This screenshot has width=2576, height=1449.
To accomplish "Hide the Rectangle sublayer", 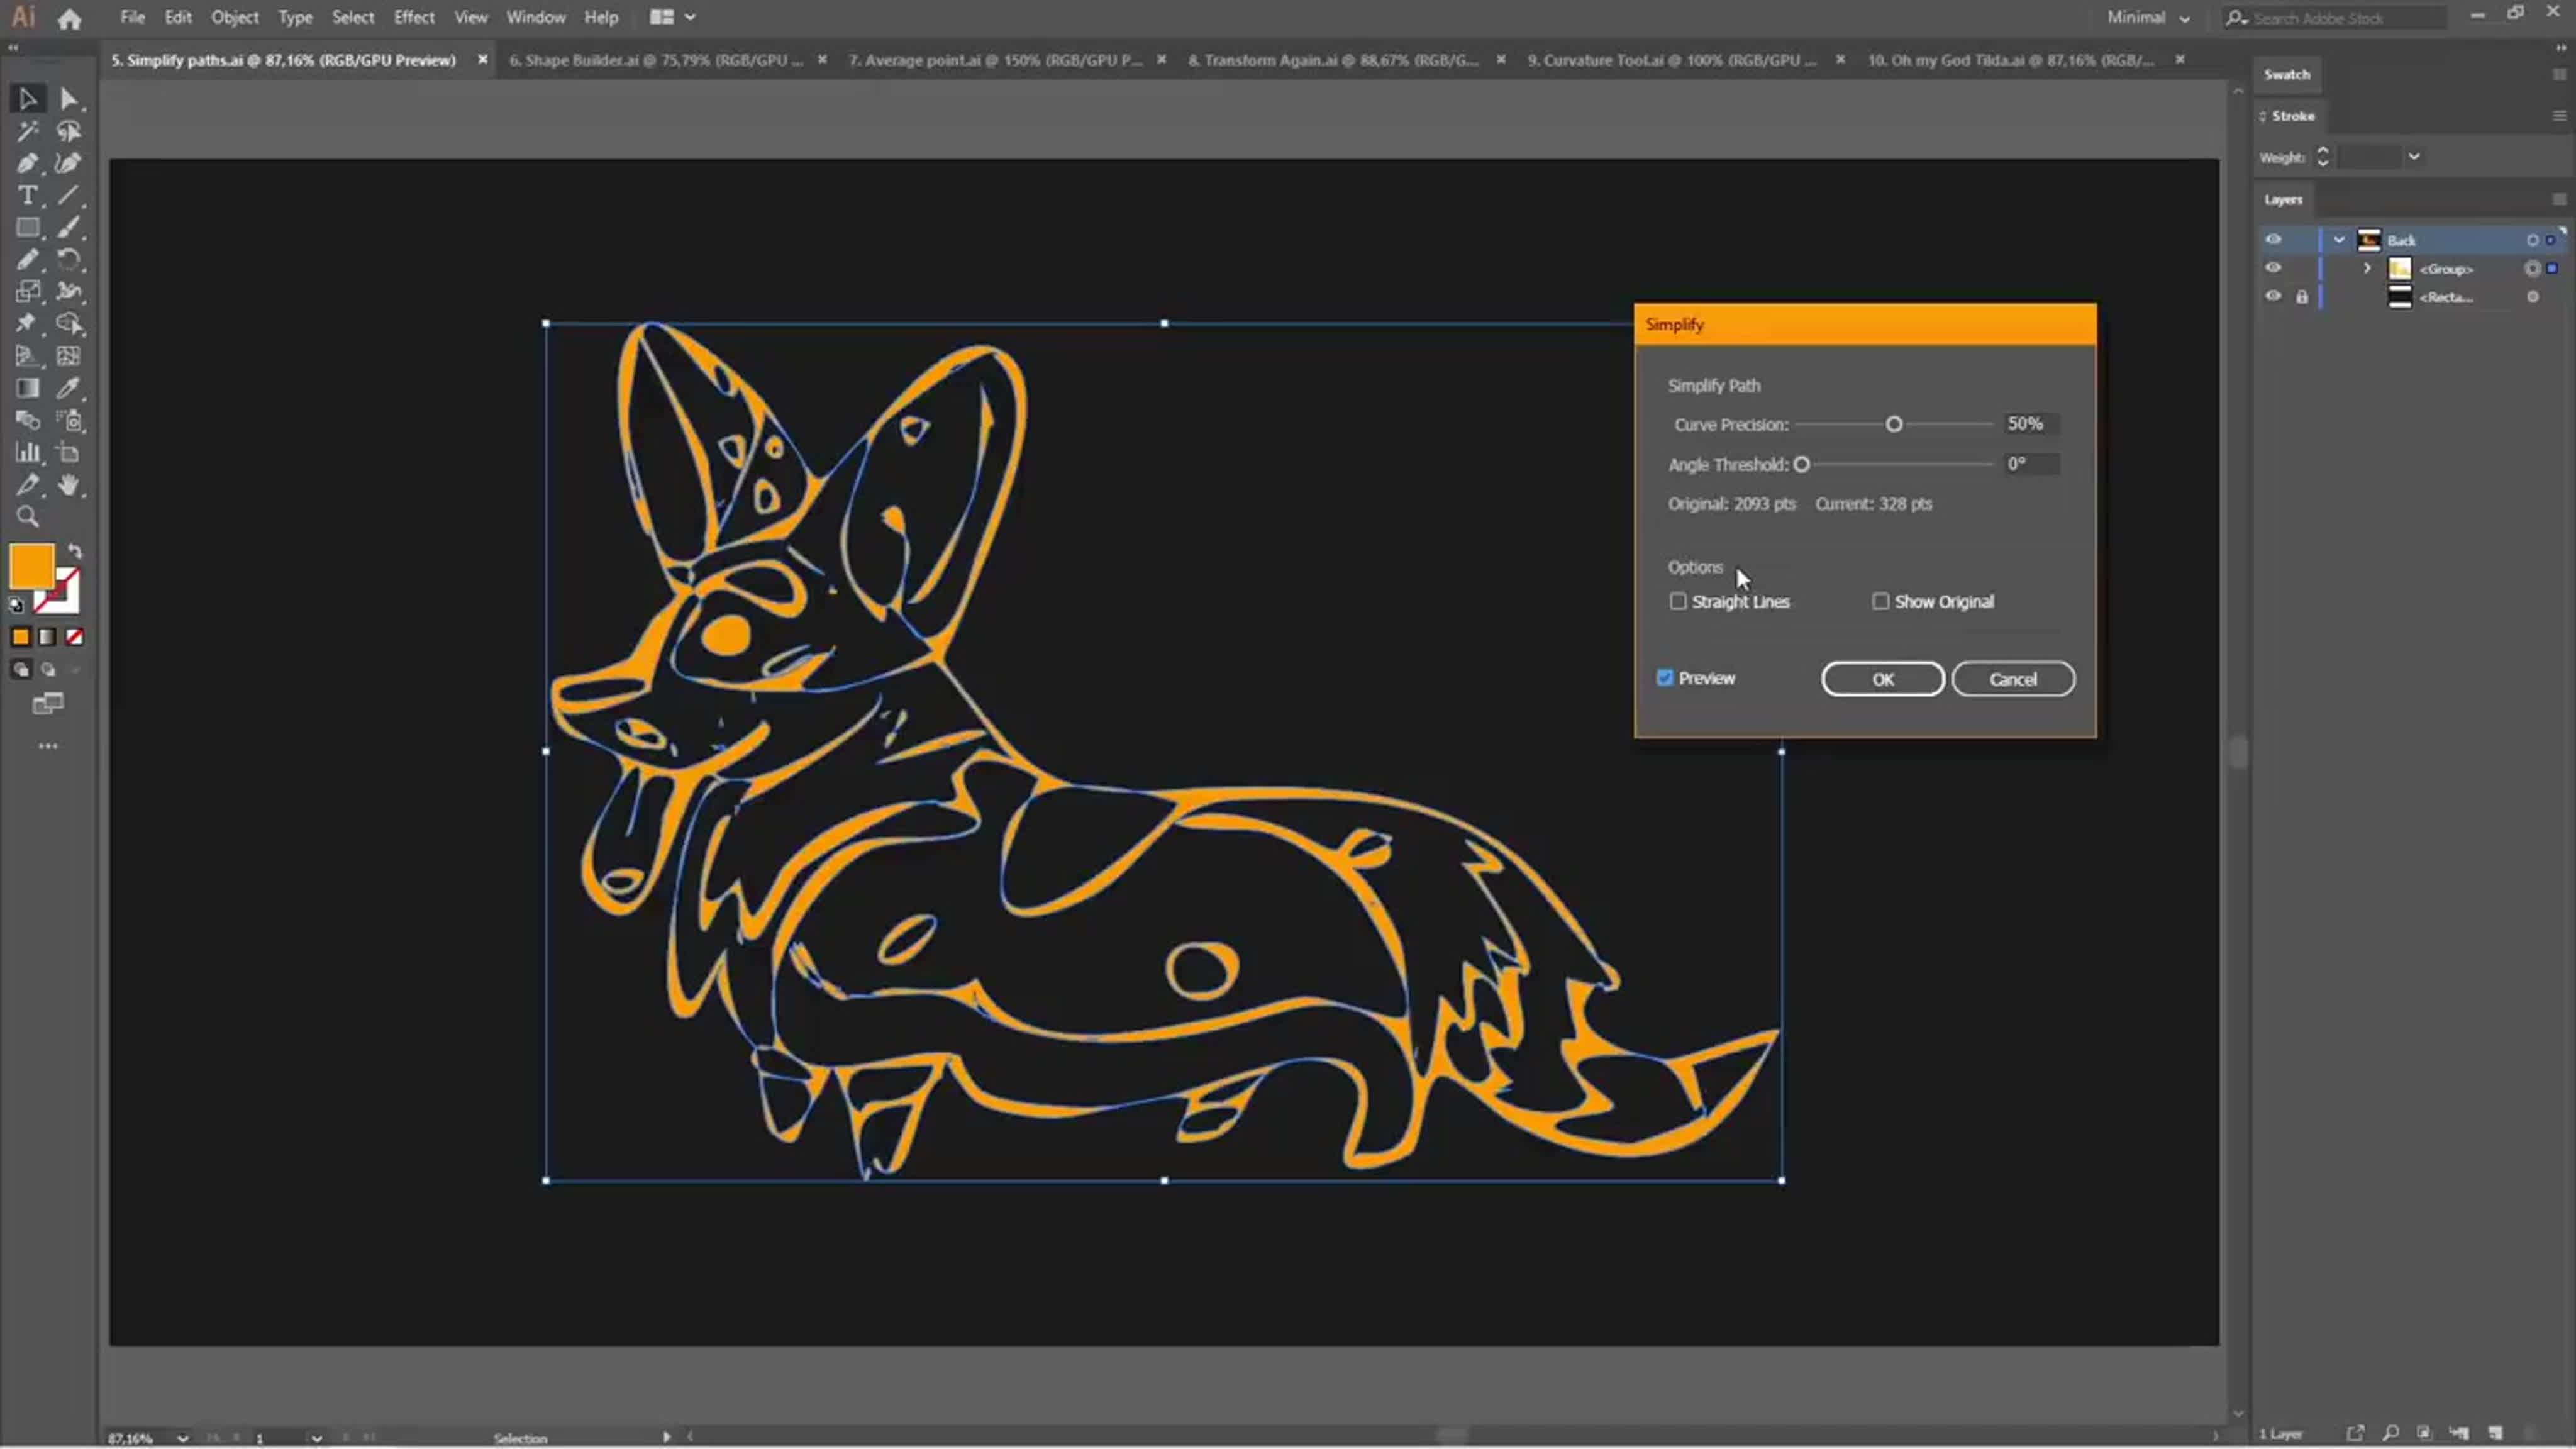I will pyautogui.click(x=2273, y=297).
